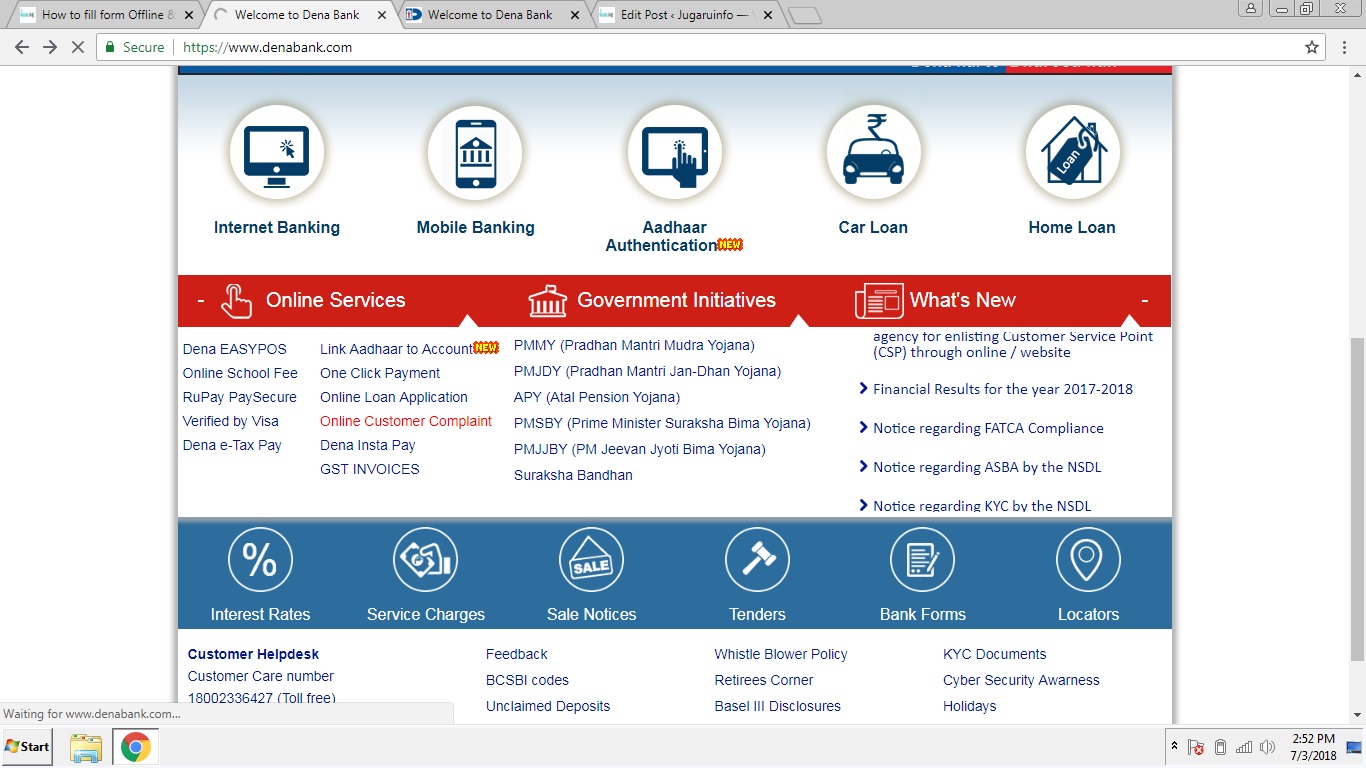Click the Tenders gavel icon
This screenshot has width=1366, height=768.
coord(757,560)
